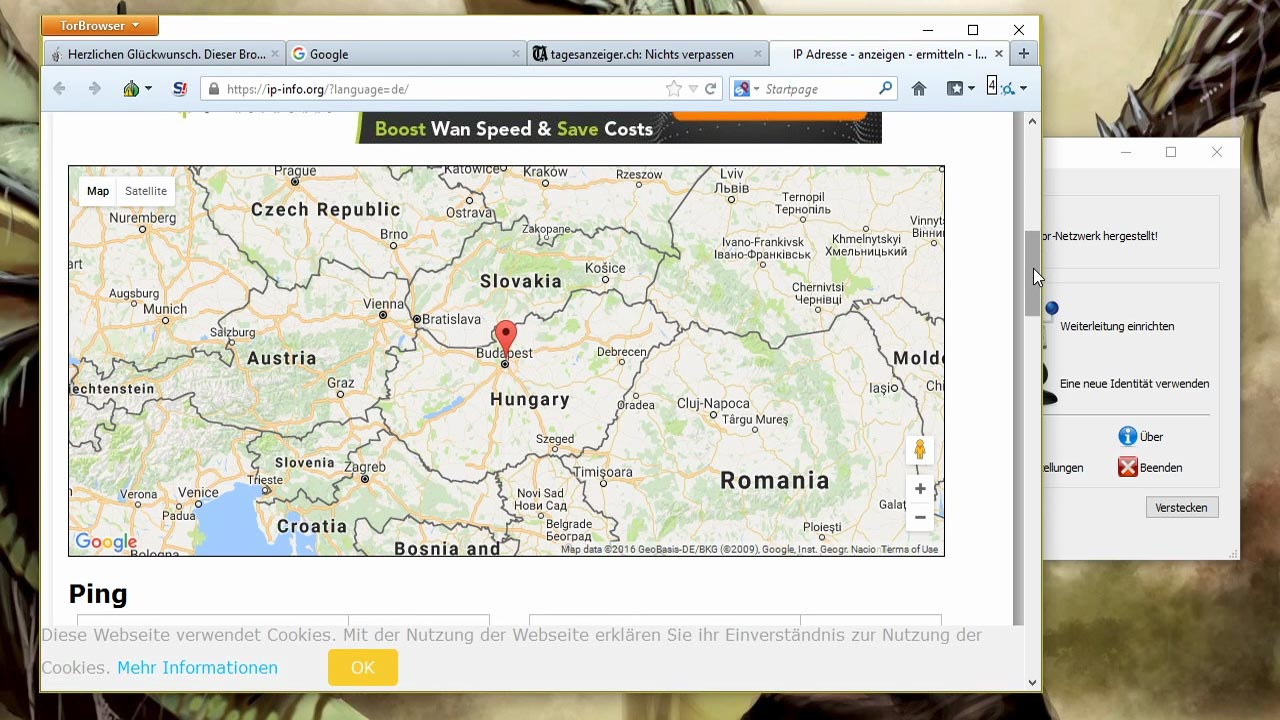
Task: Click the Torbutton onion icon
Action: pyautogui.click(x=131, y=89)
